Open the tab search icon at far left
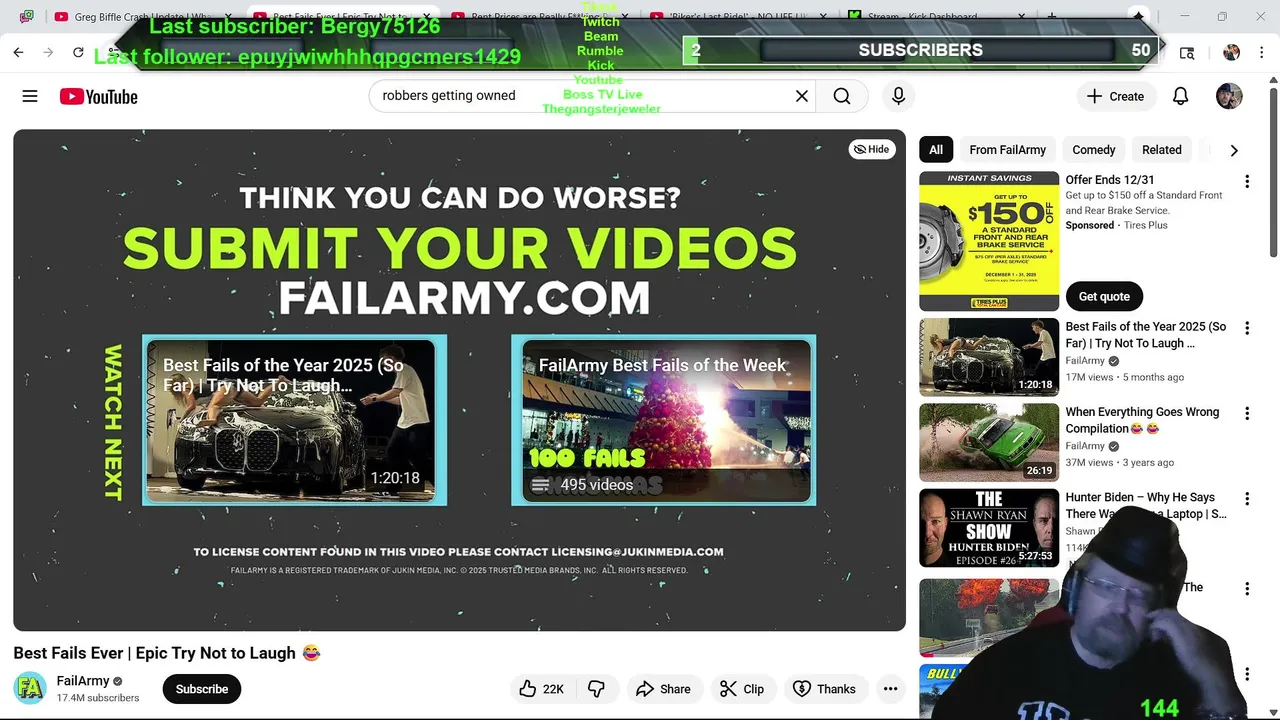The height and width of the screenshot is (720, 1280). (26, 16)
